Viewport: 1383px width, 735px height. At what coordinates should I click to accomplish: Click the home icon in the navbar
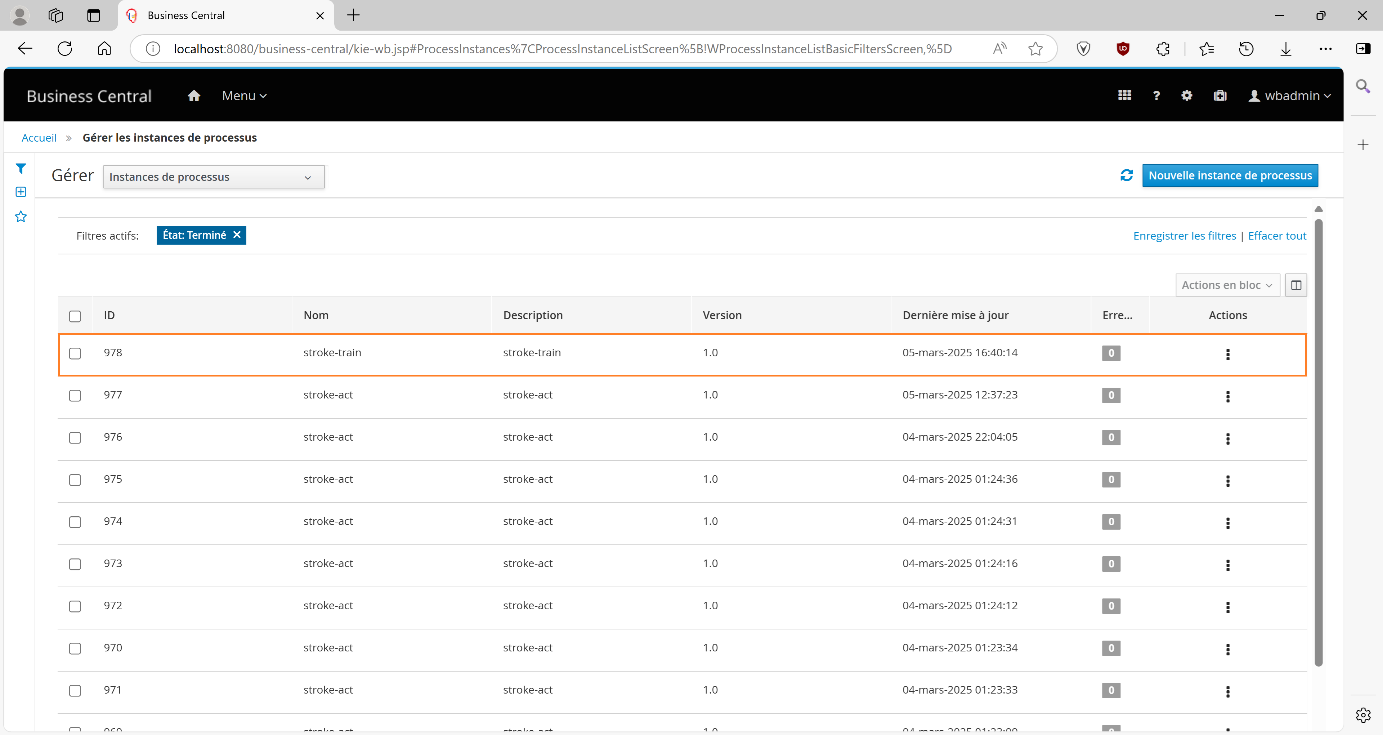coord(194,95)
